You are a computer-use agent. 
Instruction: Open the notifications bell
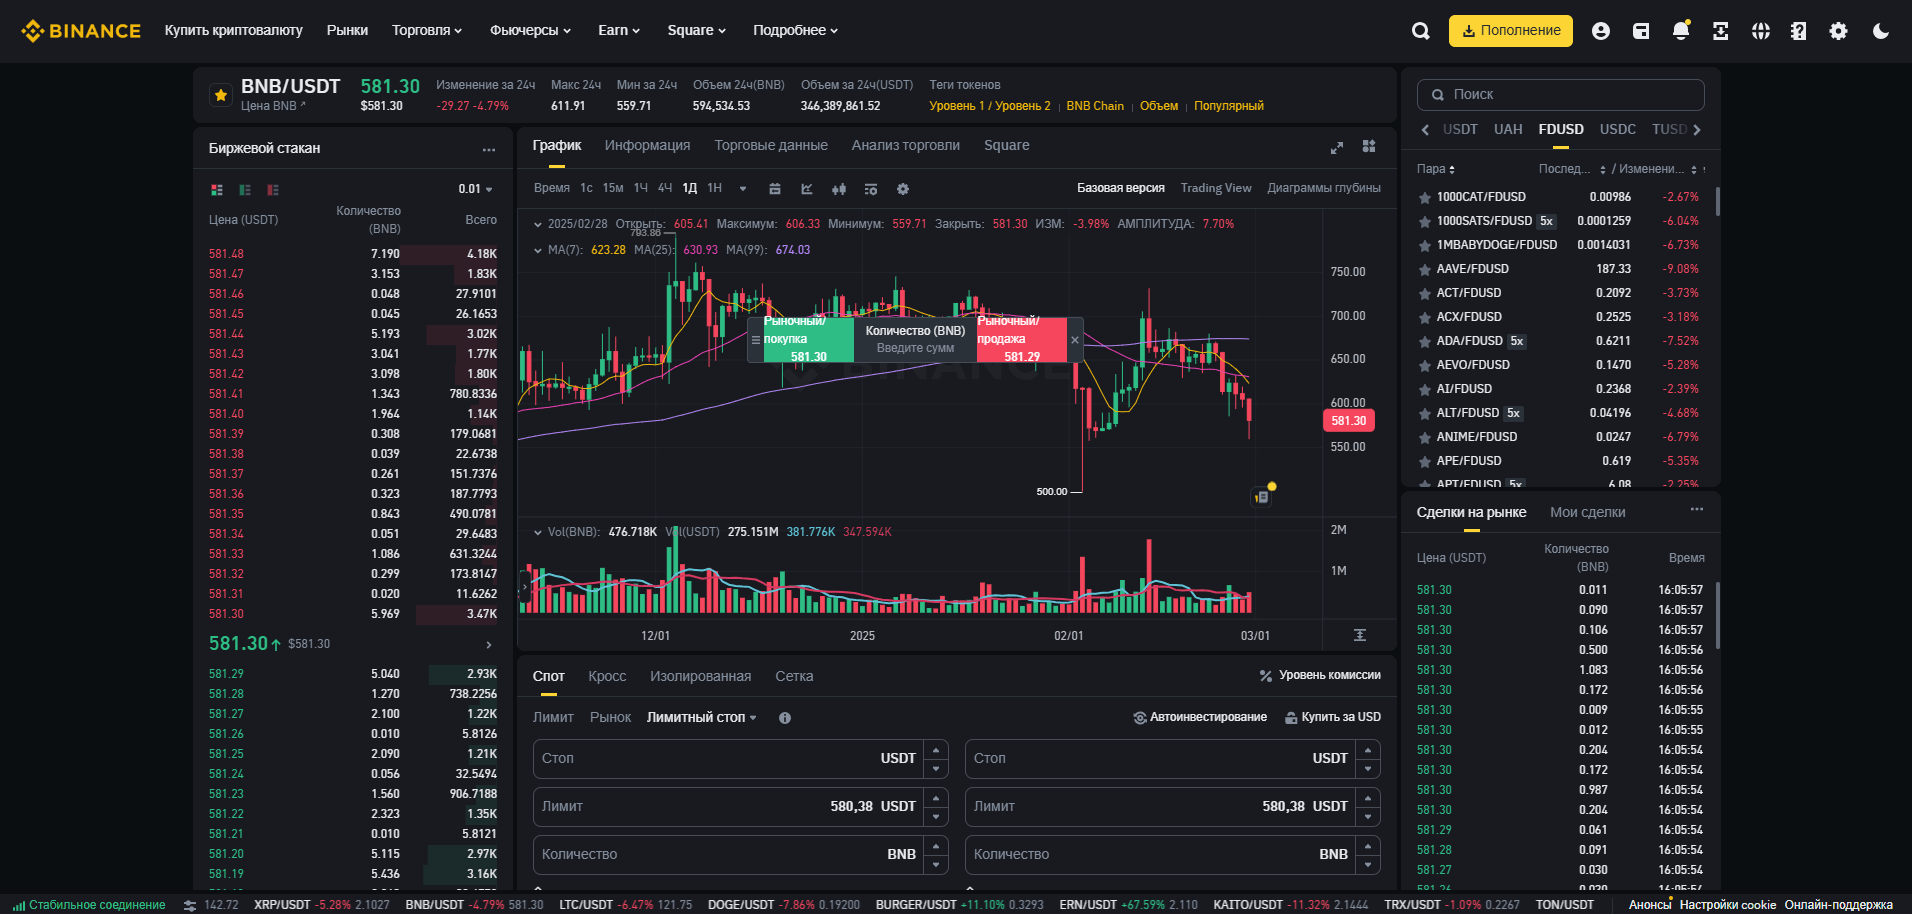point(1681,31)
